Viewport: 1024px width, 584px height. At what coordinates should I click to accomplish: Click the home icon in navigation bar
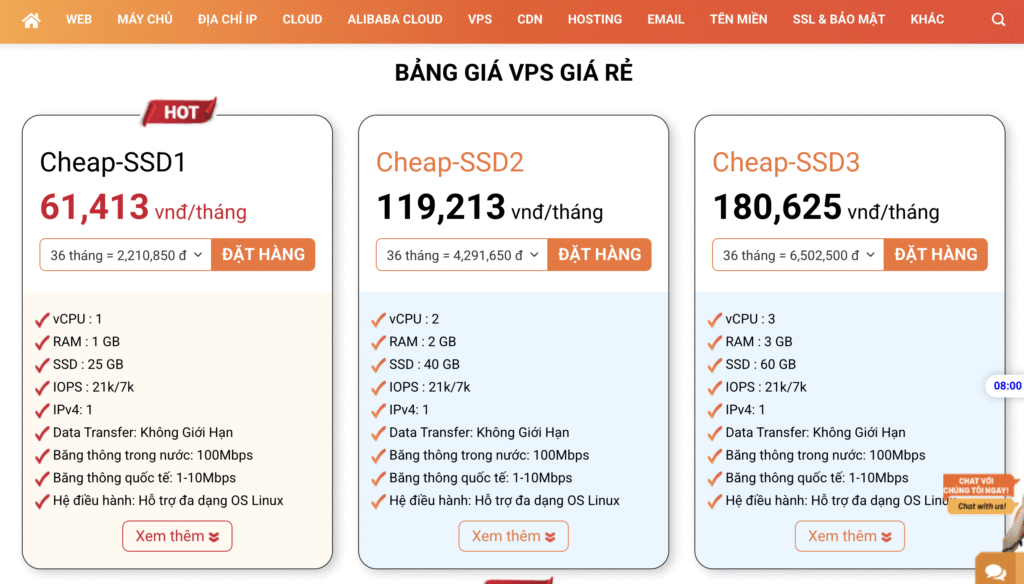point(31,20)
